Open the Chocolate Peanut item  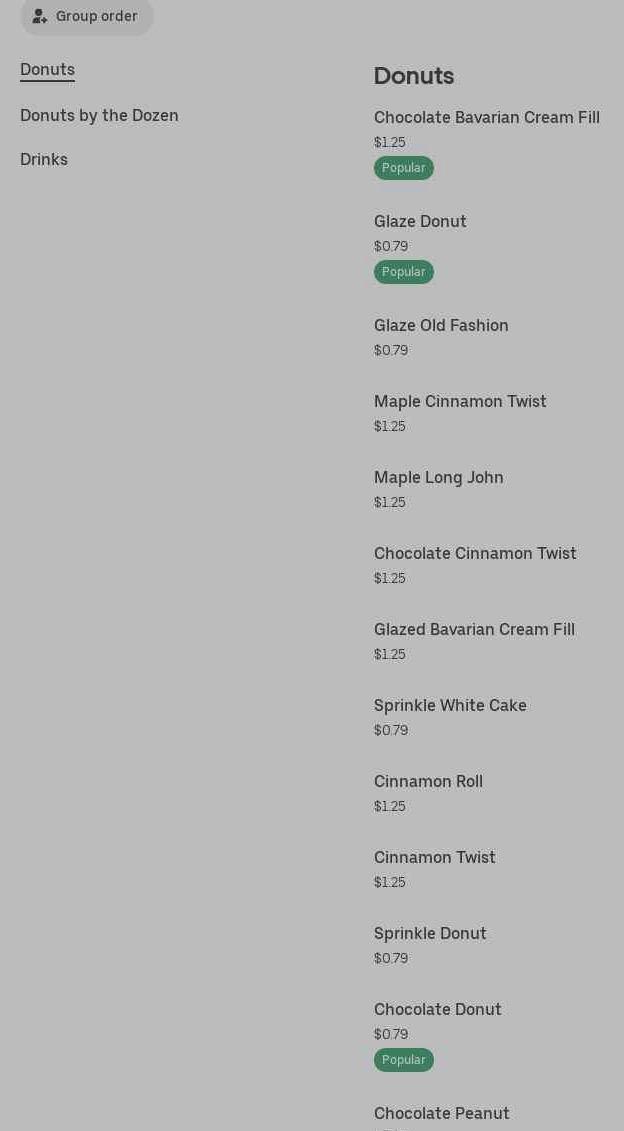pyautogui.click(x=441, y=1113)
